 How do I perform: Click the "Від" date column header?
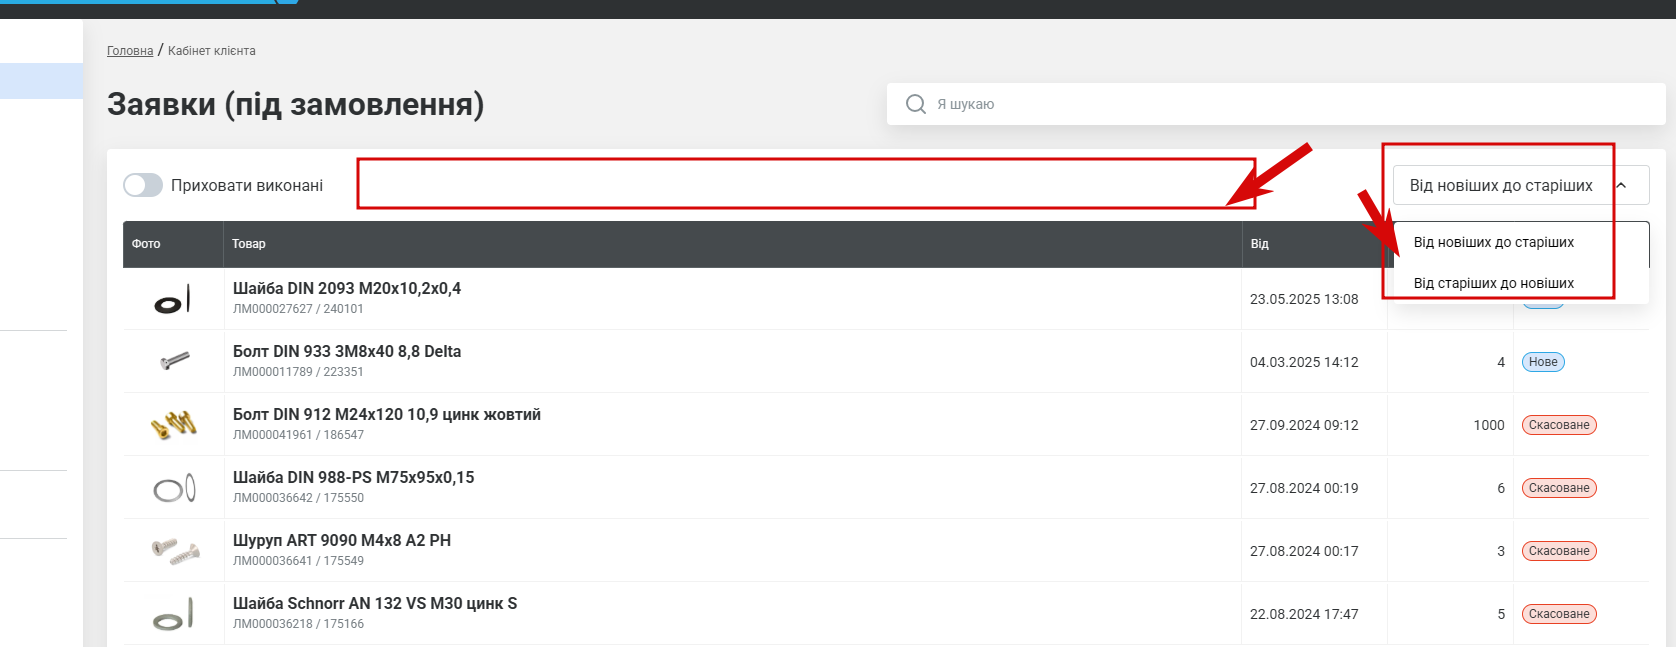tap(1259, 244)
